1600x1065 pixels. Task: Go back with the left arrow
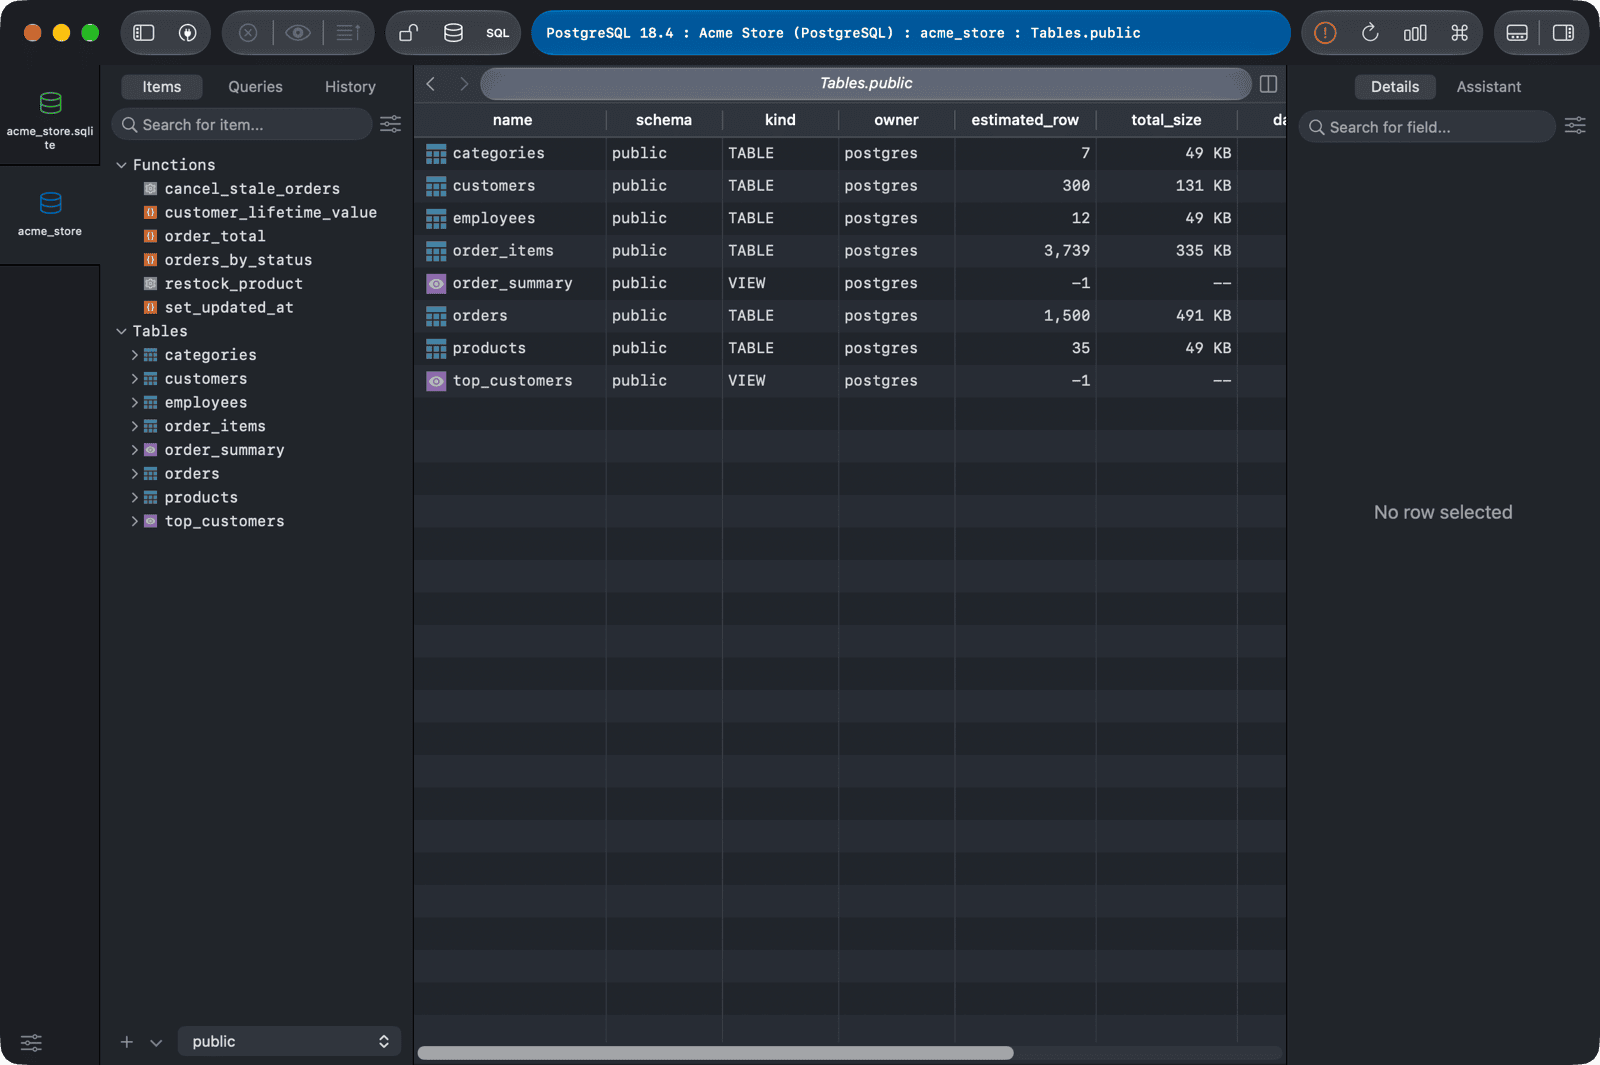(x=431, y=84)
